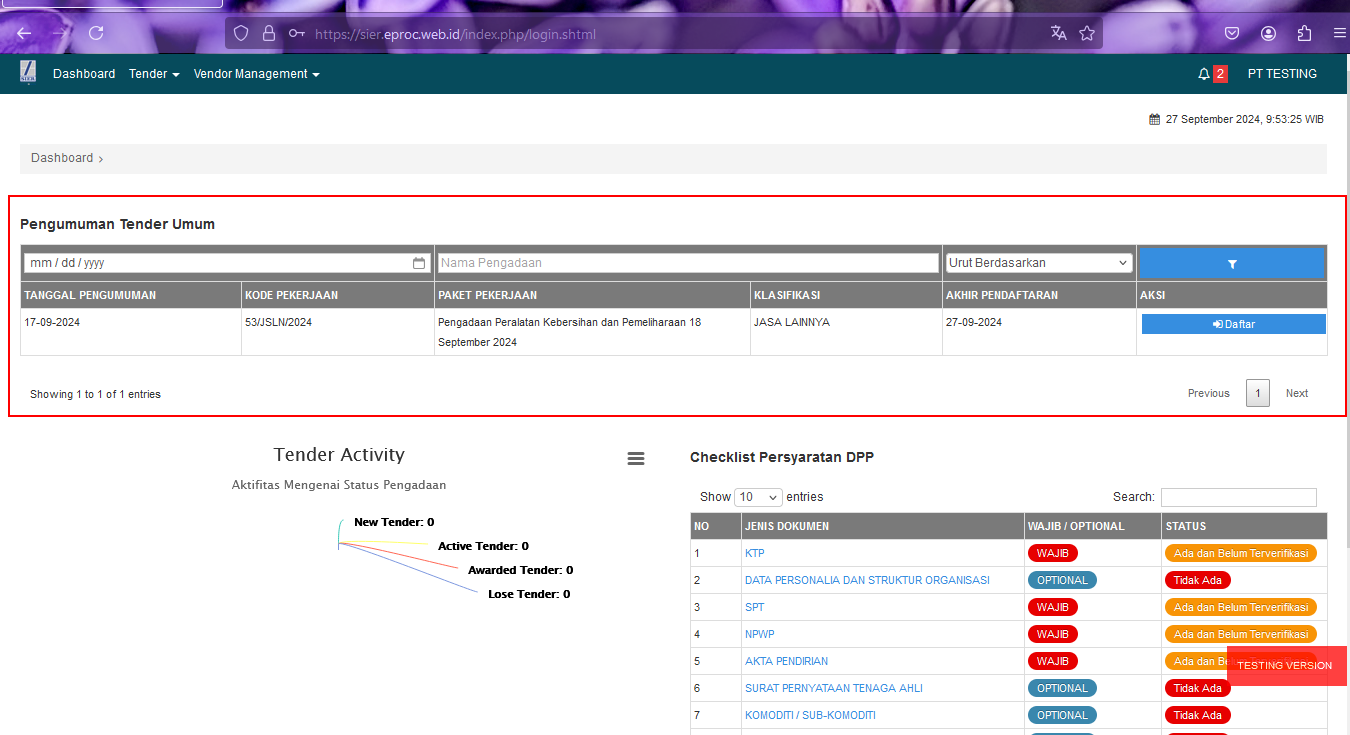Click the notification bell icon
The width and height of the screenshot is (1350, 735).
1204,74
